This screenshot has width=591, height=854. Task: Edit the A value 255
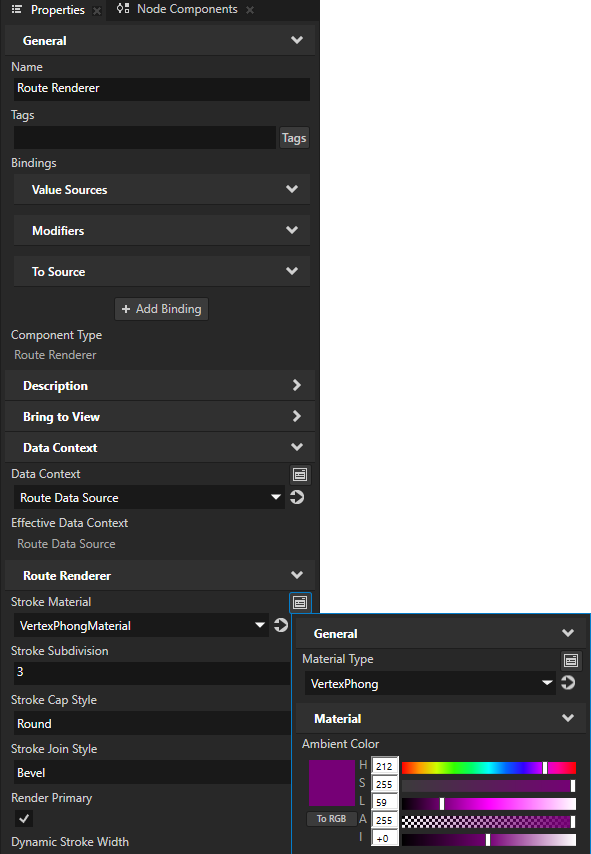point(385,820)
